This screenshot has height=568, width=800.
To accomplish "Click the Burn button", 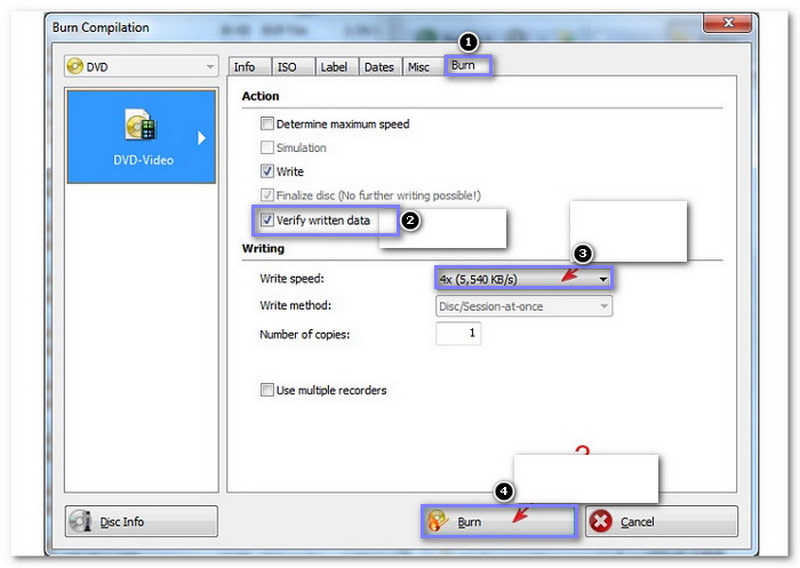I will (x=499, y=522).
